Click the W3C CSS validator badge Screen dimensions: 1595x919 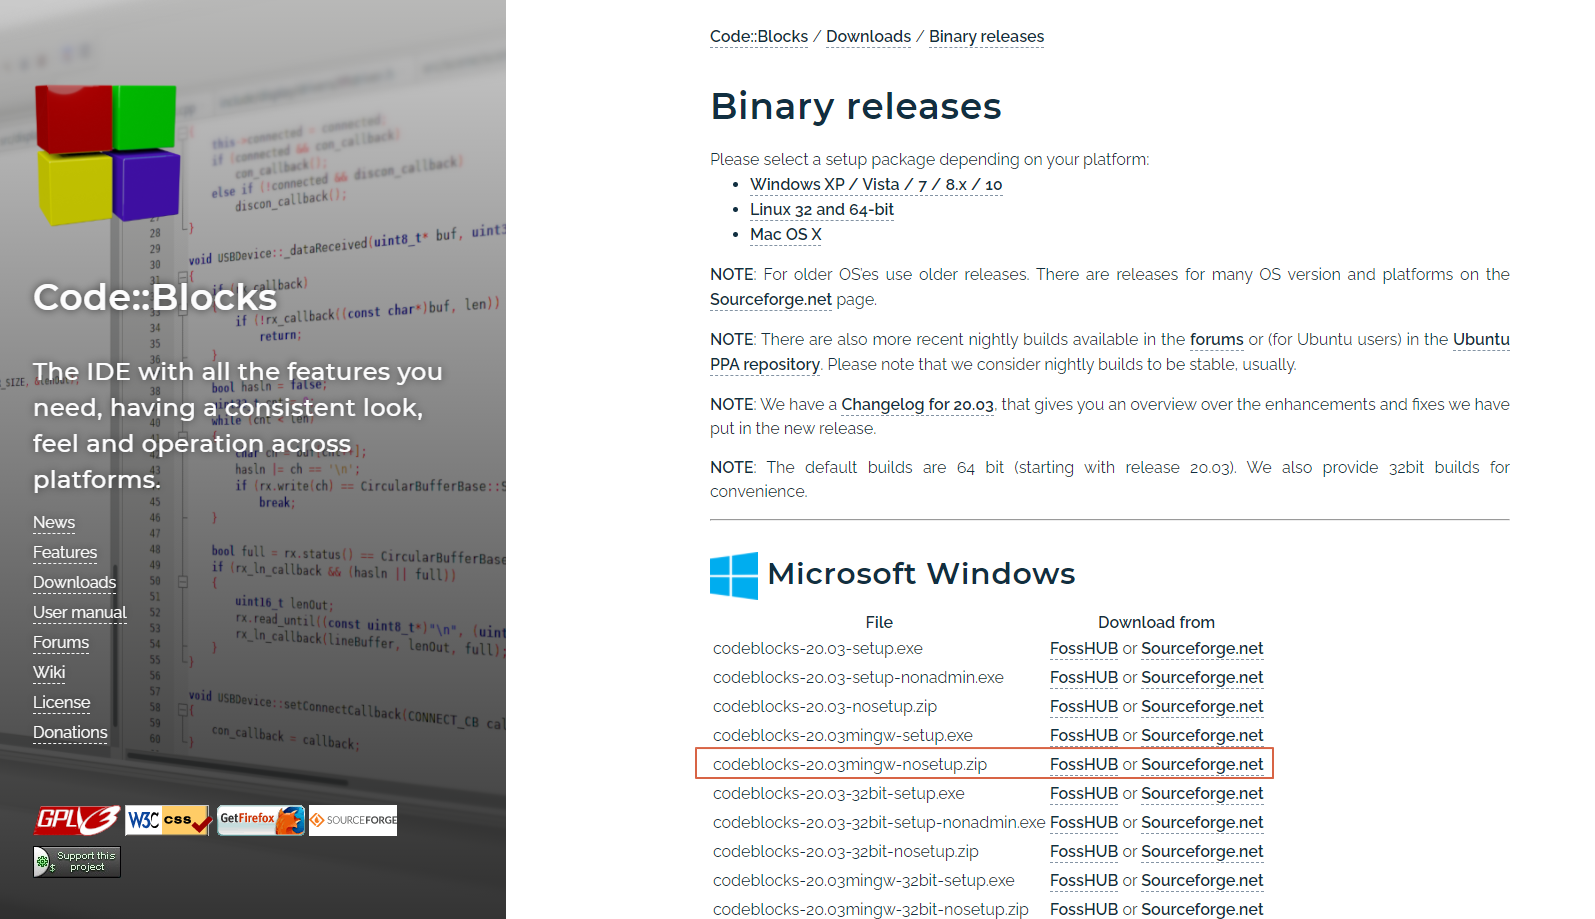click(x=168, y=820)
